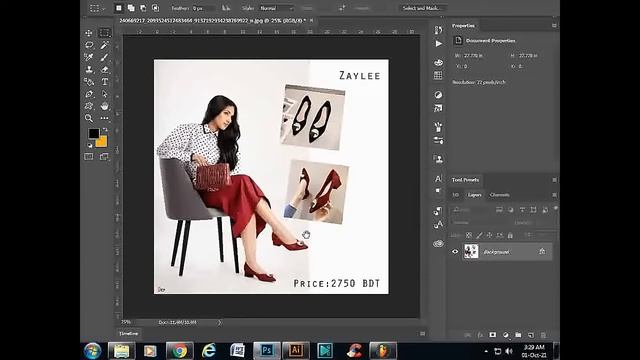This screenshot has width=640, height=360.
Task: Toggle lock position in Layers panel
Action: [489, 235]
